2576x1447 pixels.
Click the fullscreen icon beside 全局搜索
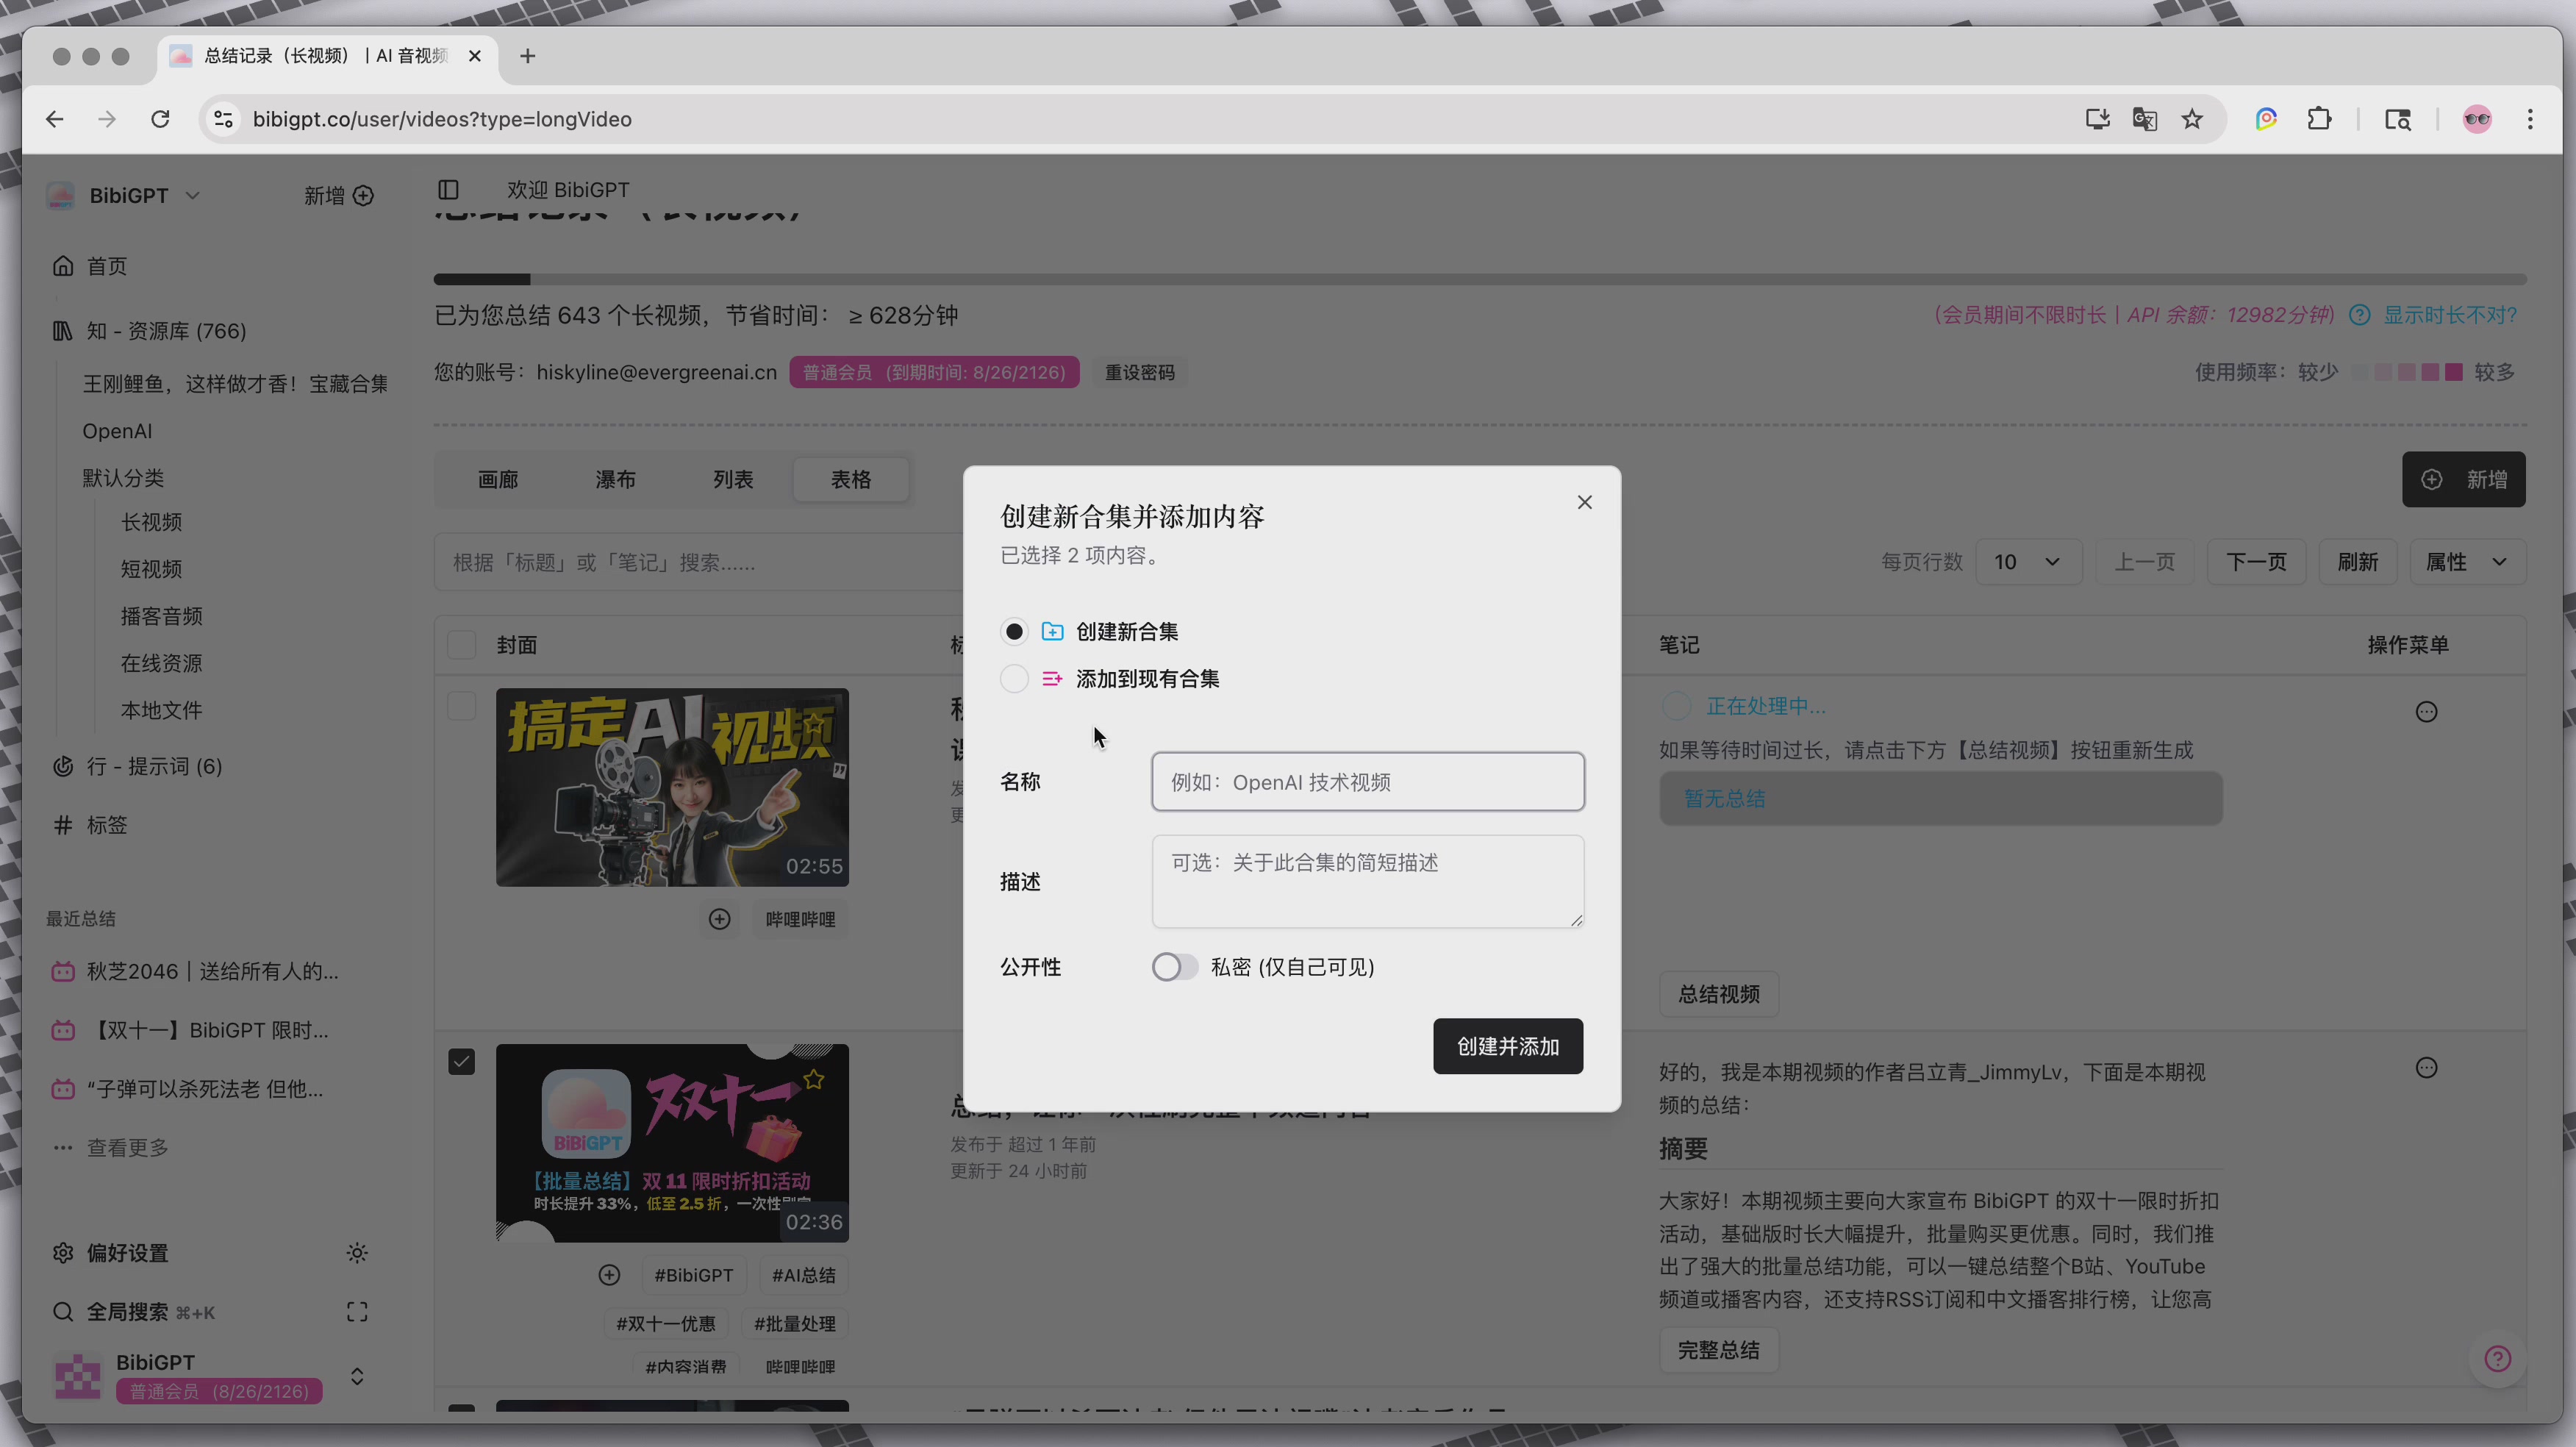tap(357, 1312)
